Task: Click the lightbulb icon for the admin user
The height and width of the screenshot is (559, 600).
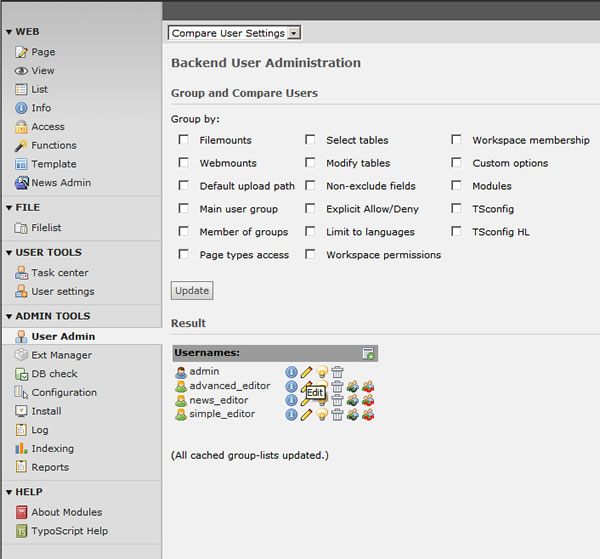Action: coord(322,372)
